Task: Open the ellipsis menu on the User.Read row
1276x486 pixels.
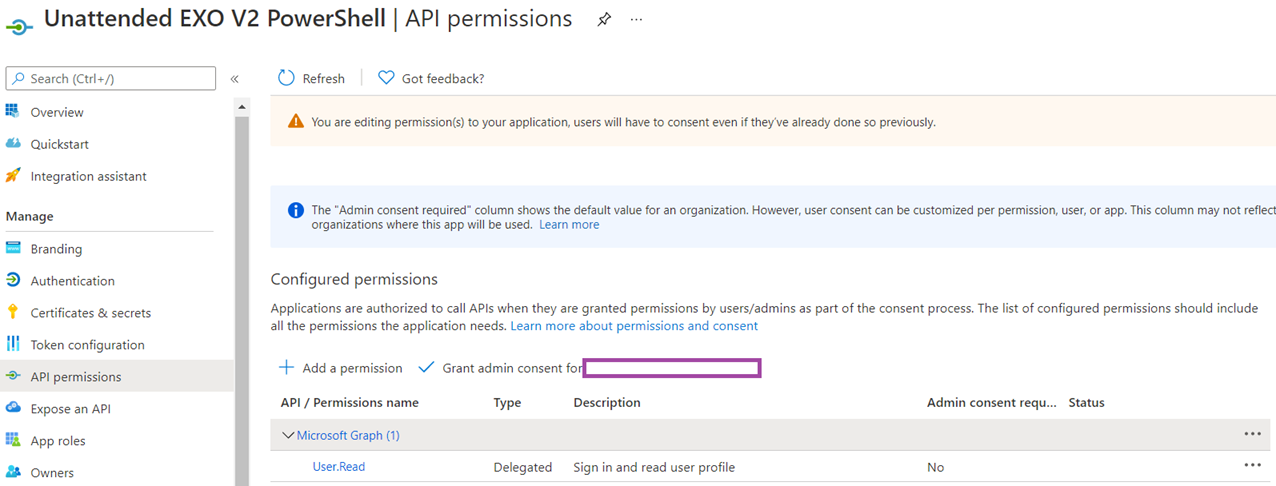Action: 1253,466
